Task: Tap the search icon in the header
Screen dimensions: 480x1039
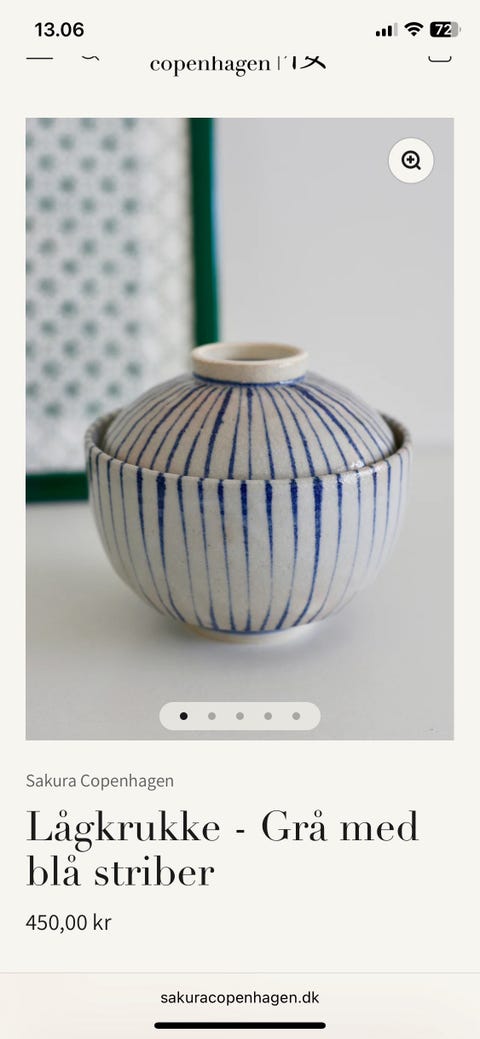Action: 91,58
